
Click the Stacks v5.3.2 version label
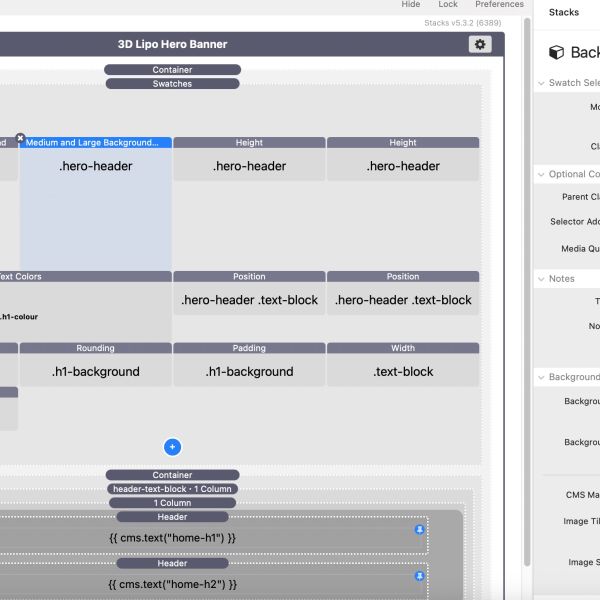[x=463, y=23]
